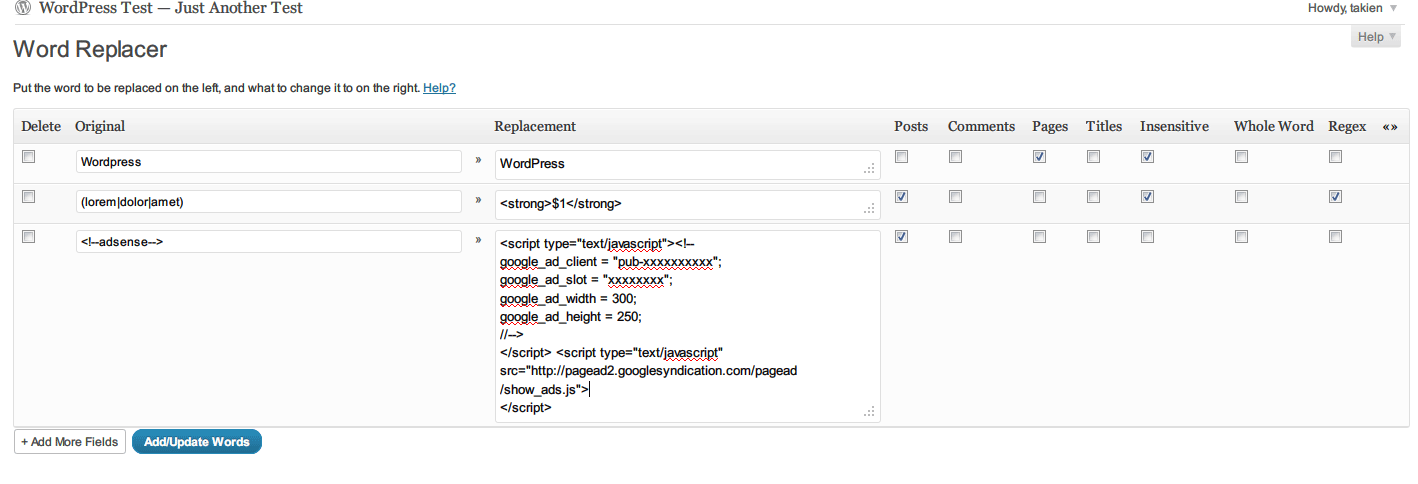Click resize handle of WordPress replacement box
1418x484 pixels.
click(x=869, y=169)
